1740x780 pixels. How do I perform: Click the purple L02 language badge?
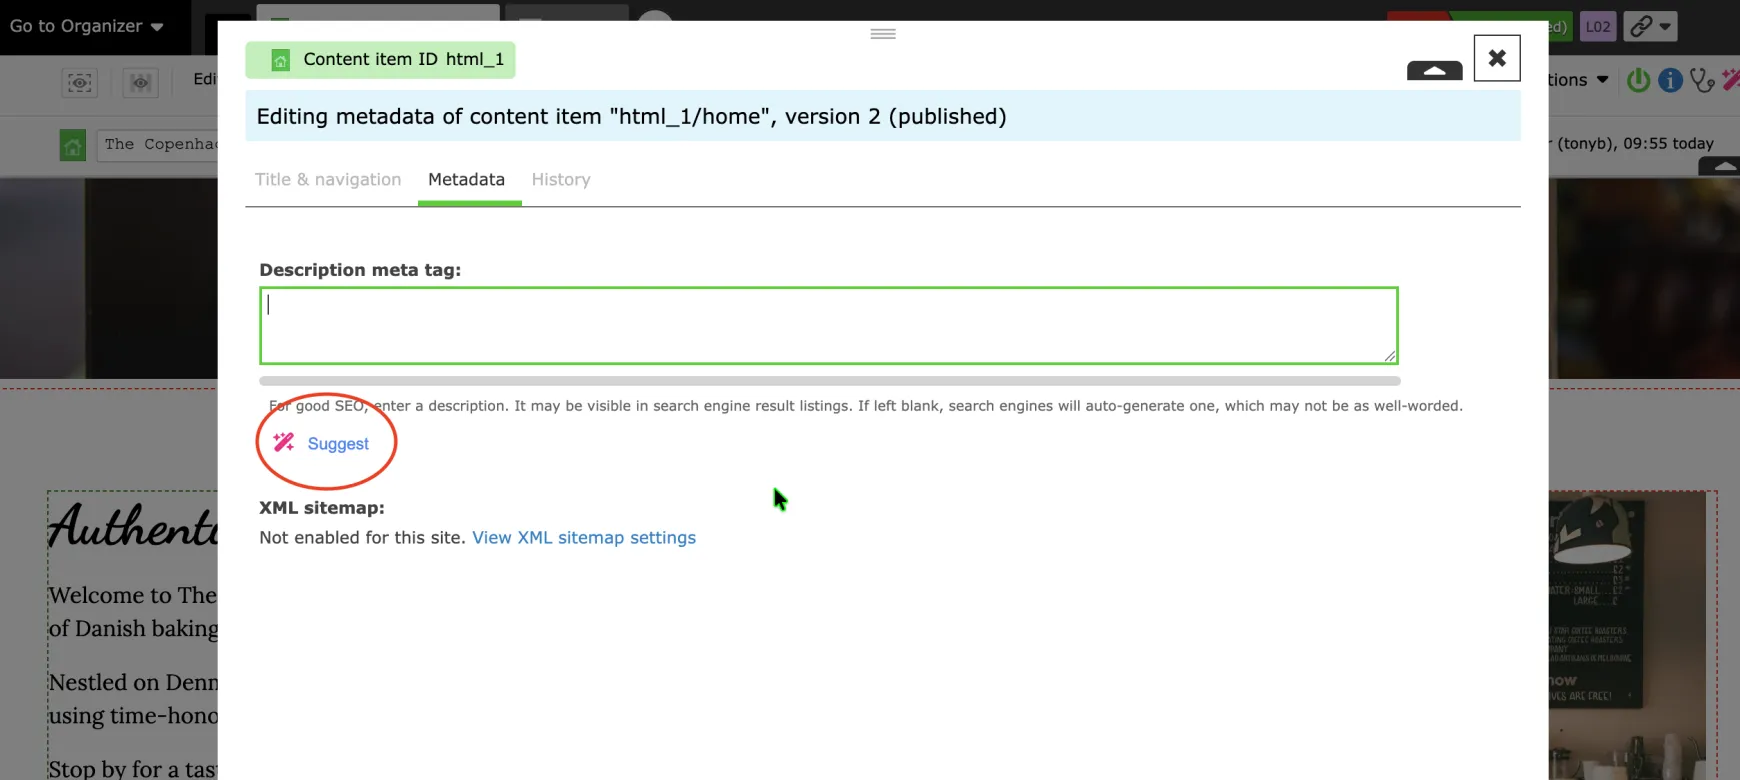(1598, 27)
